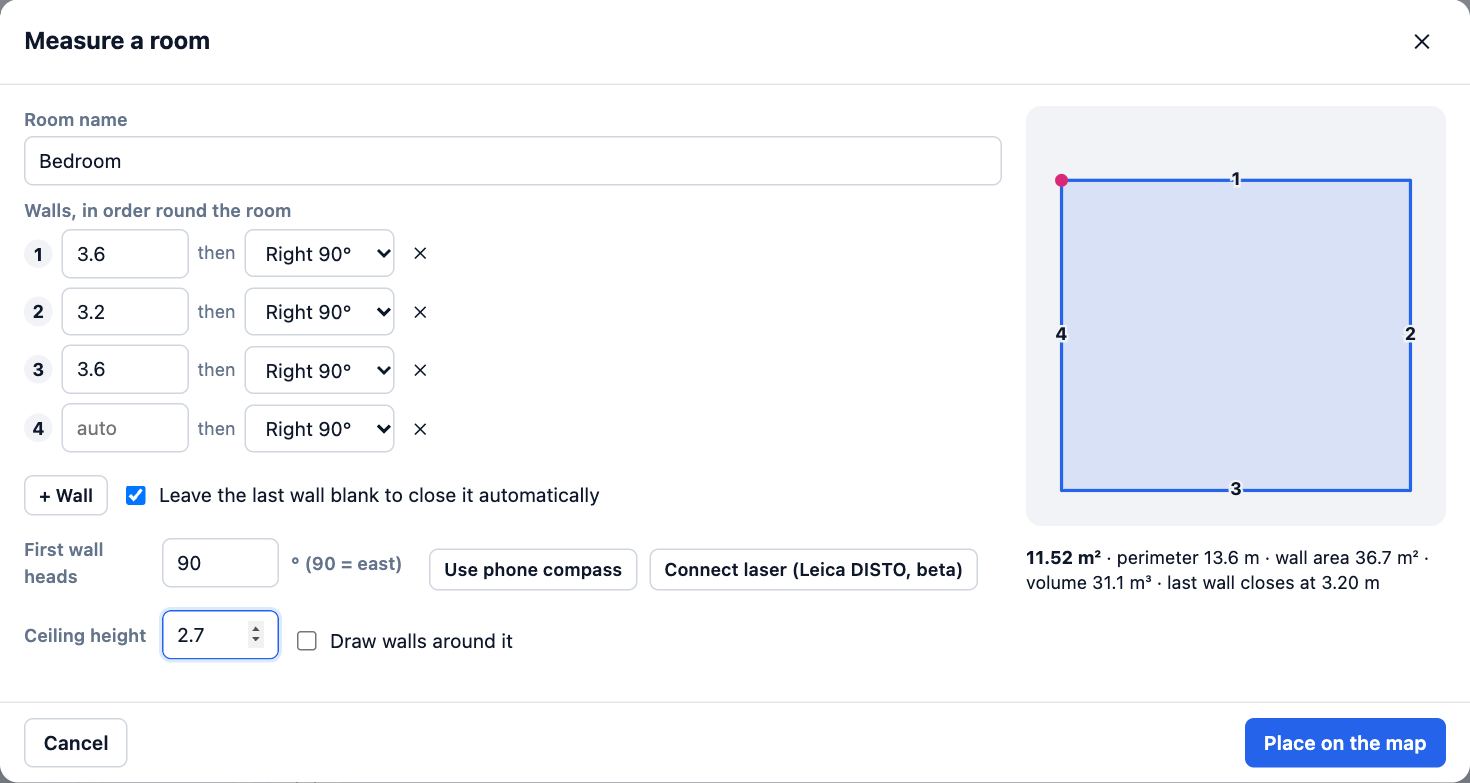Uncheck Leave the last wall blank option
1470x783 pixels.
coord(136,495)
